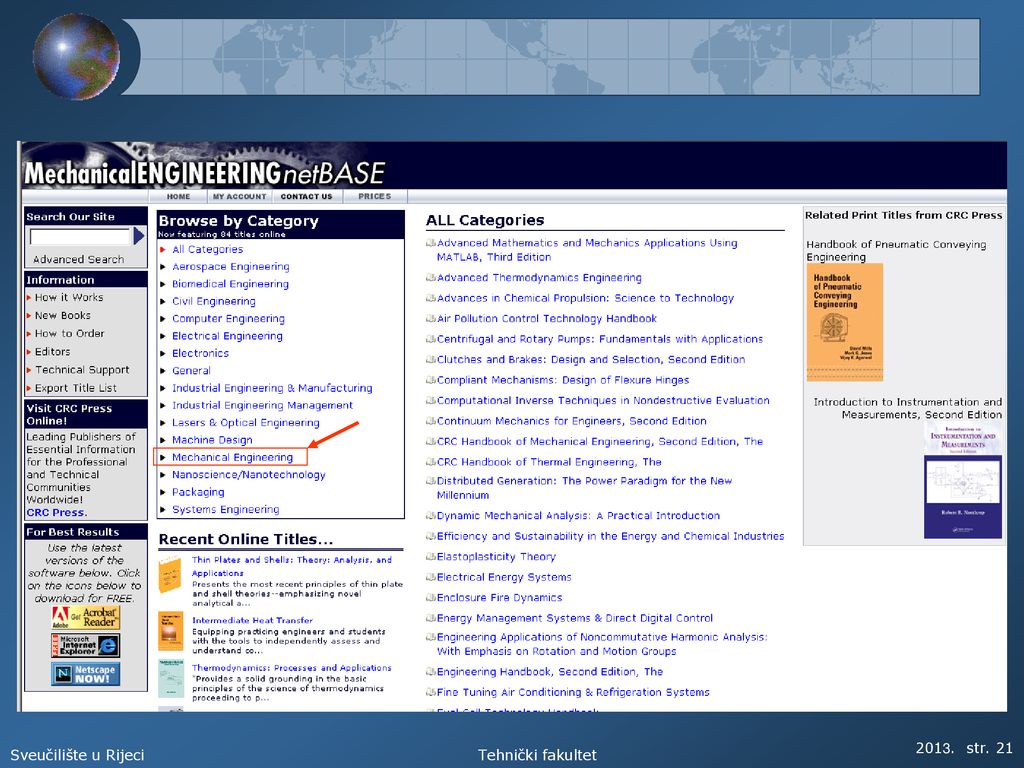Select Industrial Engineering & Manufacturing category
Screen dimensions: 1024x768
pyautogui.click(x=272, y=388)
